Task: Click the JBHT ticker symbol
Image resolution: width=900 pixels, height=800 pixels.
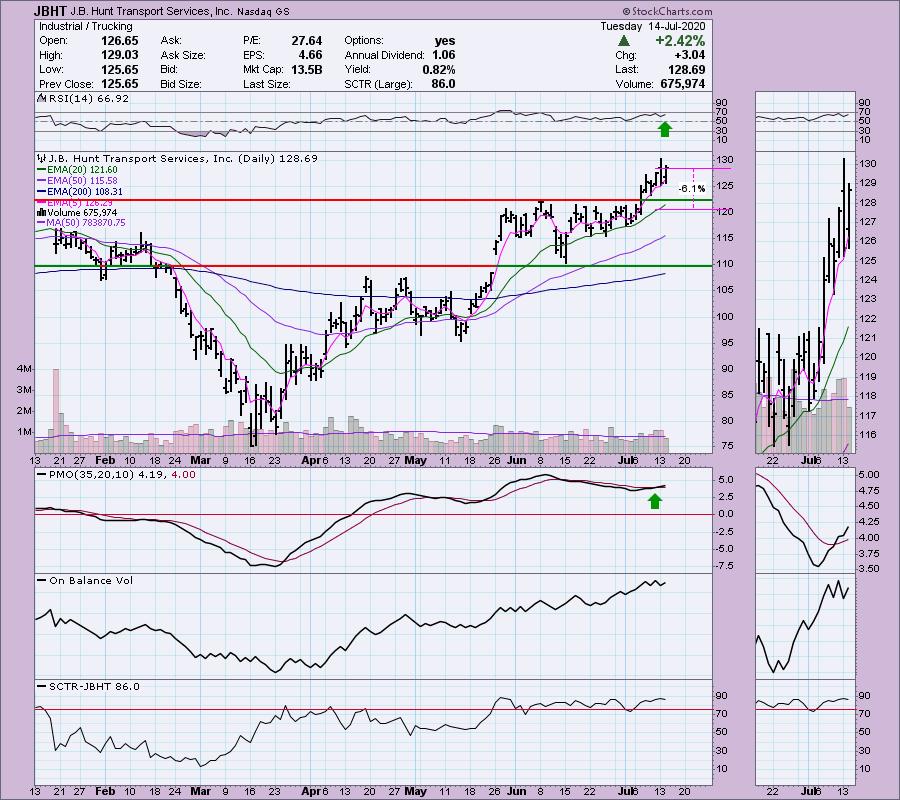Action: tap(51, 11)
